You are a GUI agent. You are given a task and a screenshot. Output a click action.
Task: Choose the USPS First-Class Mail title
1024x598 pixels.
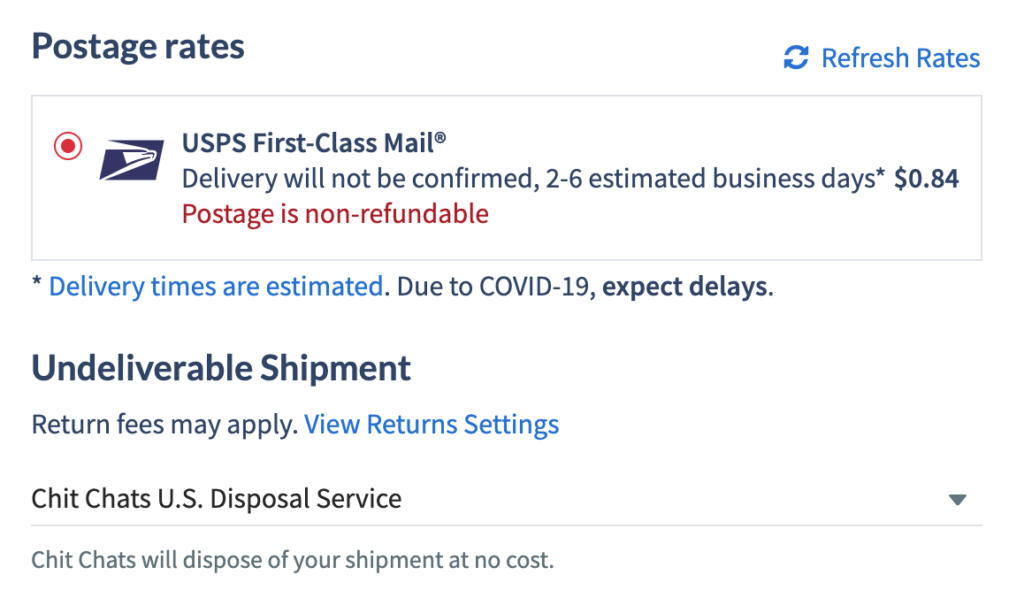coord(313,143)
